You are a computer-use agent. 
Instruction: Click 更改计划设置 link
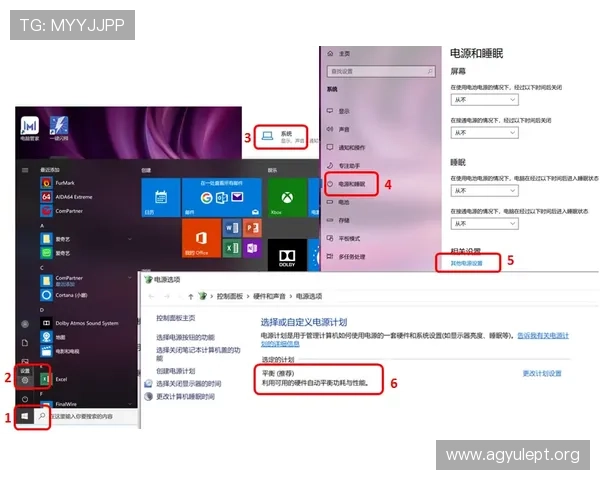point(542,373)
